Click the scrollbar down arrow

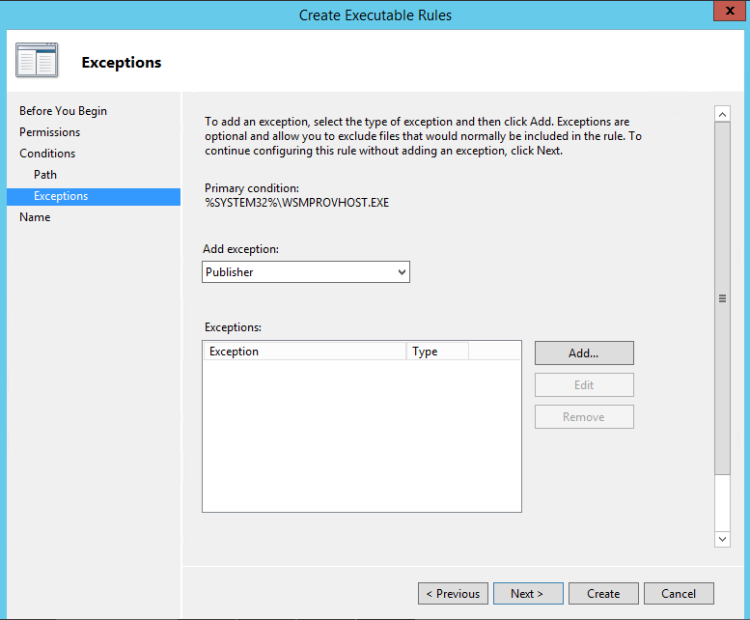click(723, 539)
